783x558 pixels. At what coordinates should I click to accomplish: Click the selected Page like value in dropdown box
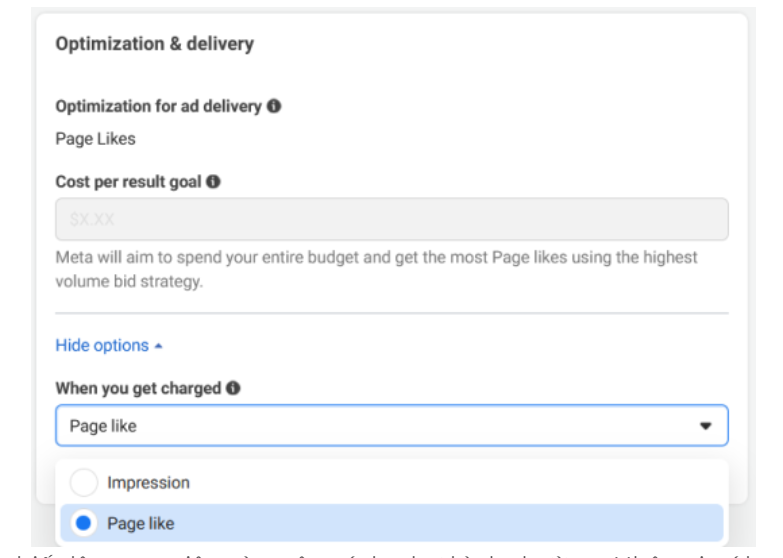(102, 426)
